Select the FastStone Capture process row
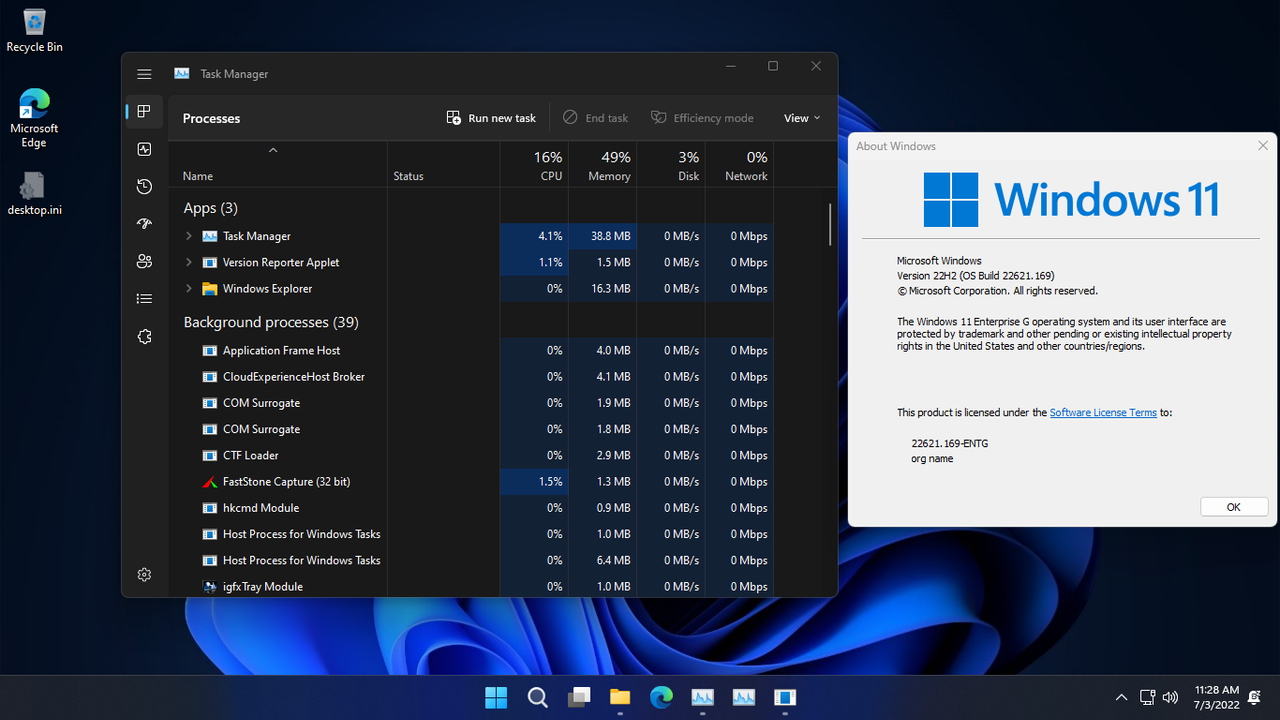The width and height of the screenshot is (1280, 720). click(x=286, y=481)
